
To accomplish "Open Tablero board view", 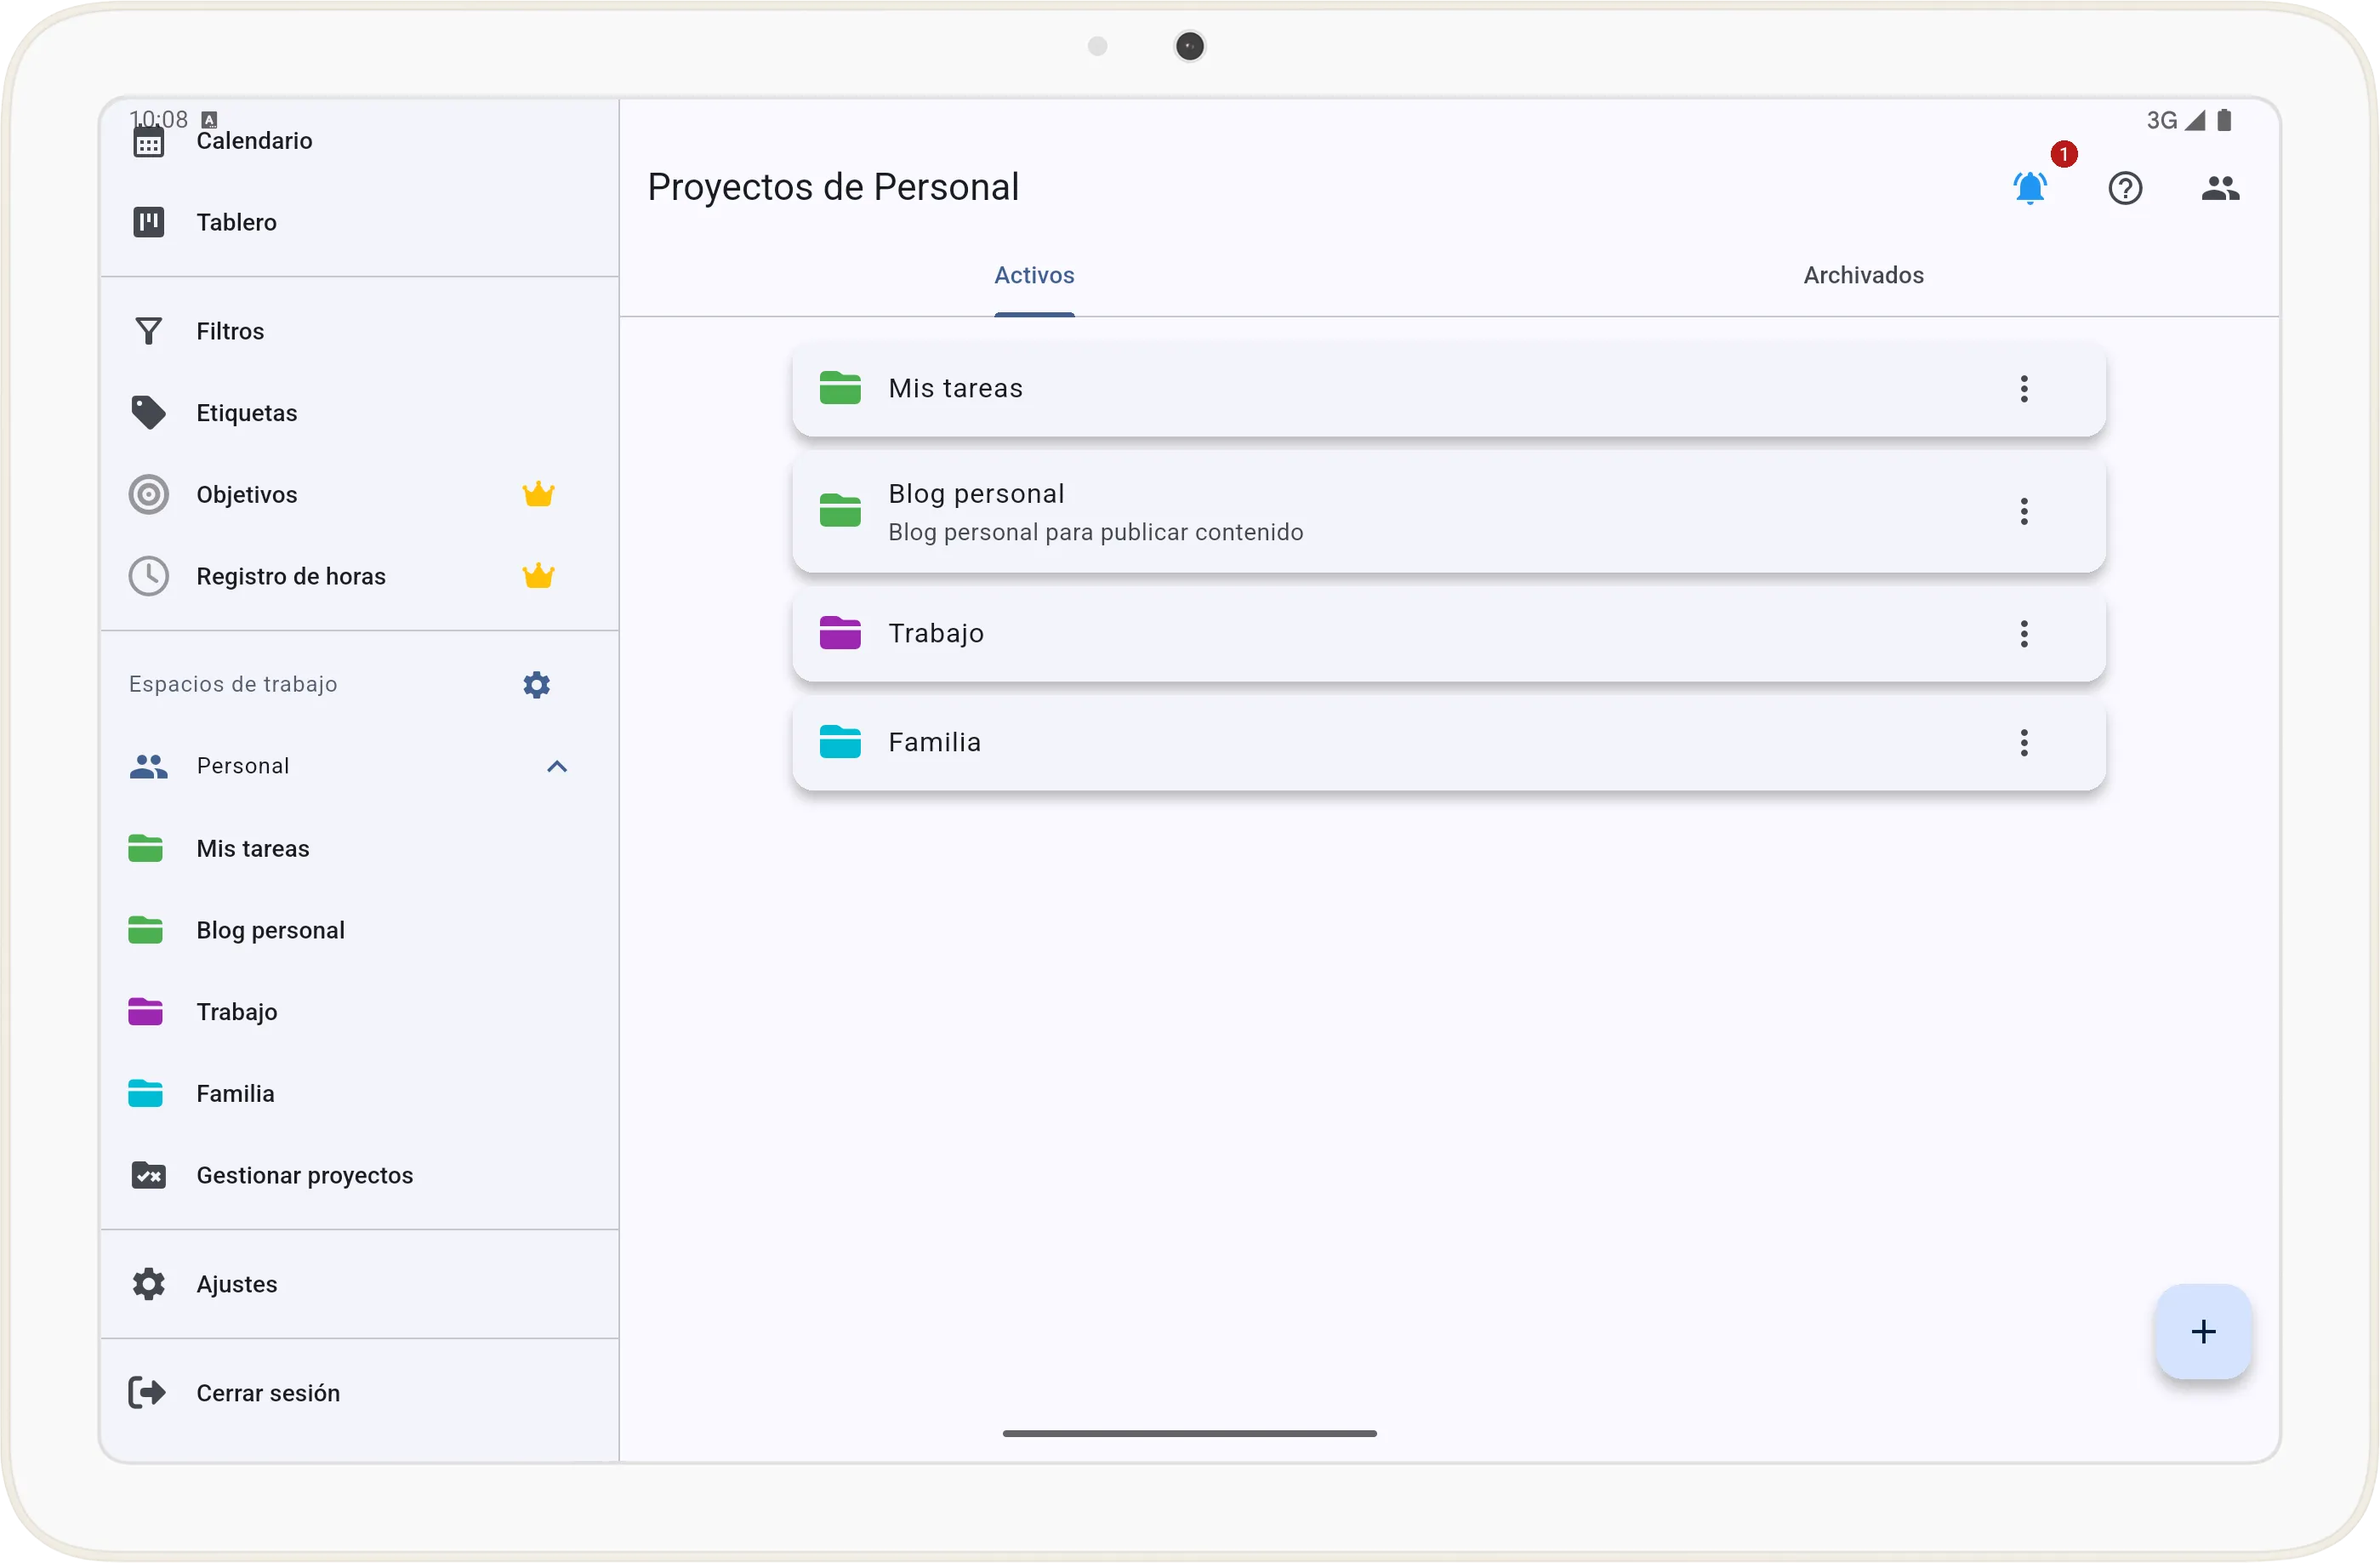I will 236,222.
